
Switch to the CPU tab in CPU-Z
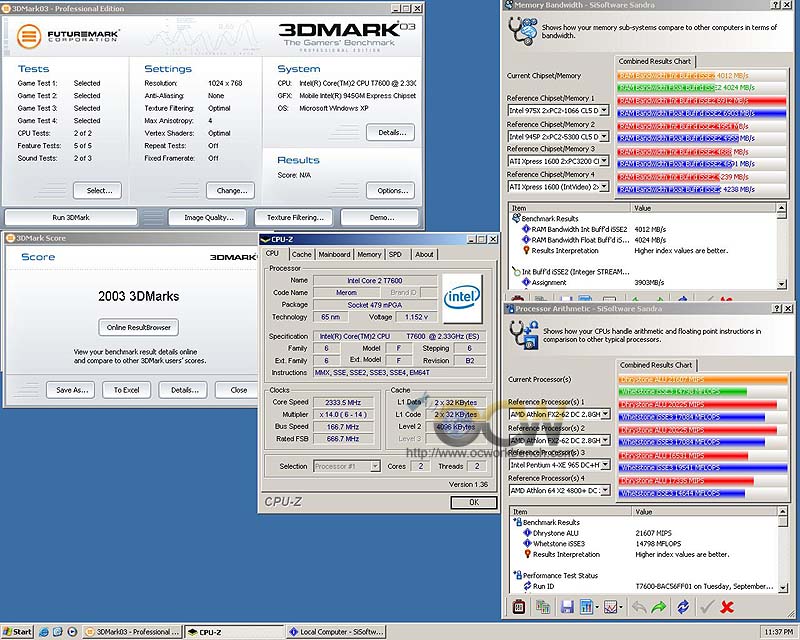tap(272, 254)
